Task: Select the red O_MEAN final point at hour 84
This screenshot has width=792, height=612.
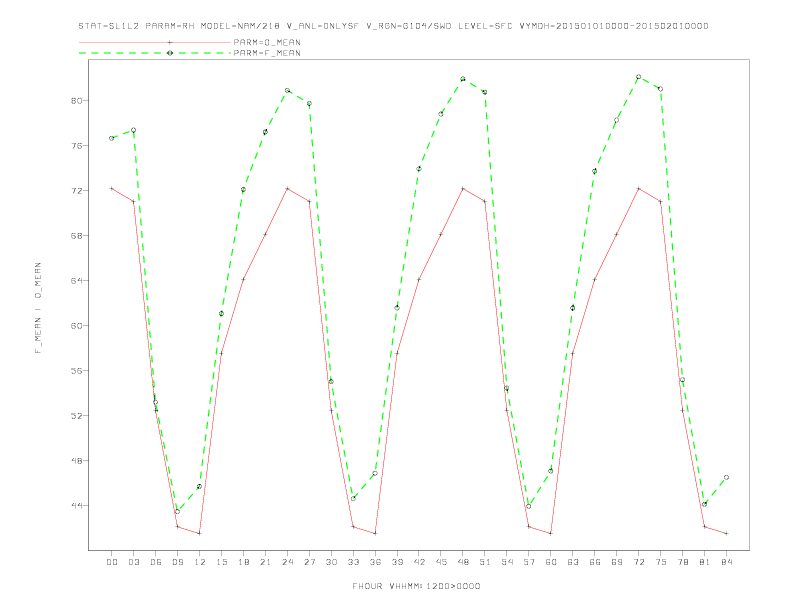Action: (x=726, y=533)
